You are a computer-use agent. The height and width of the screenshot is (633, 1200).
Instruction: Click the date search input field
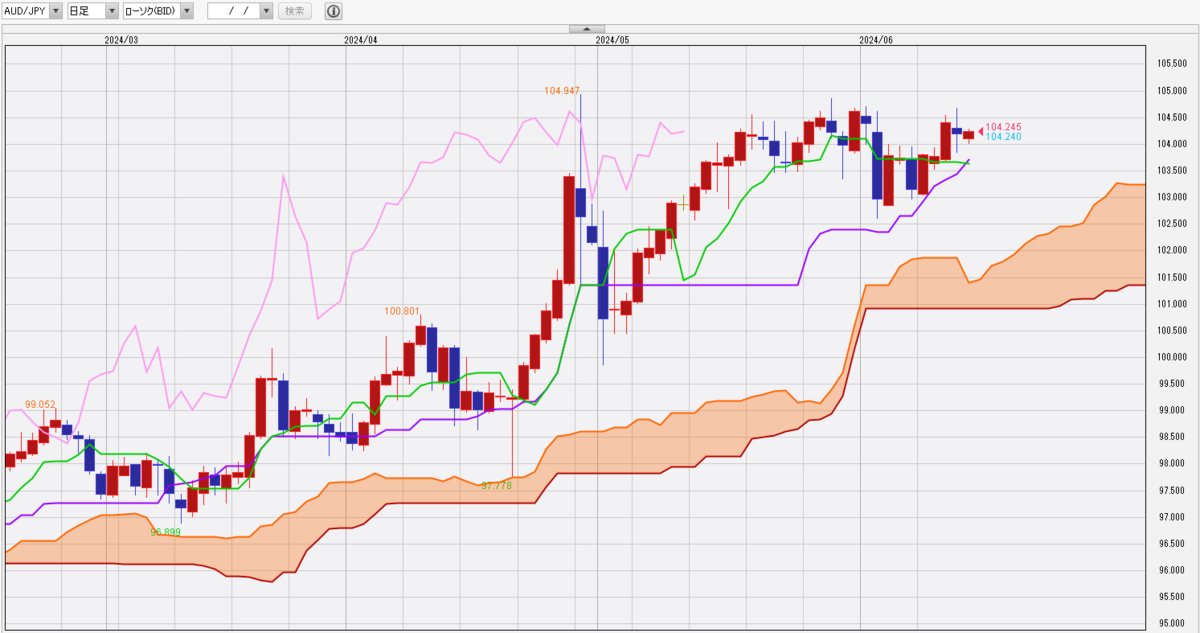233,11
